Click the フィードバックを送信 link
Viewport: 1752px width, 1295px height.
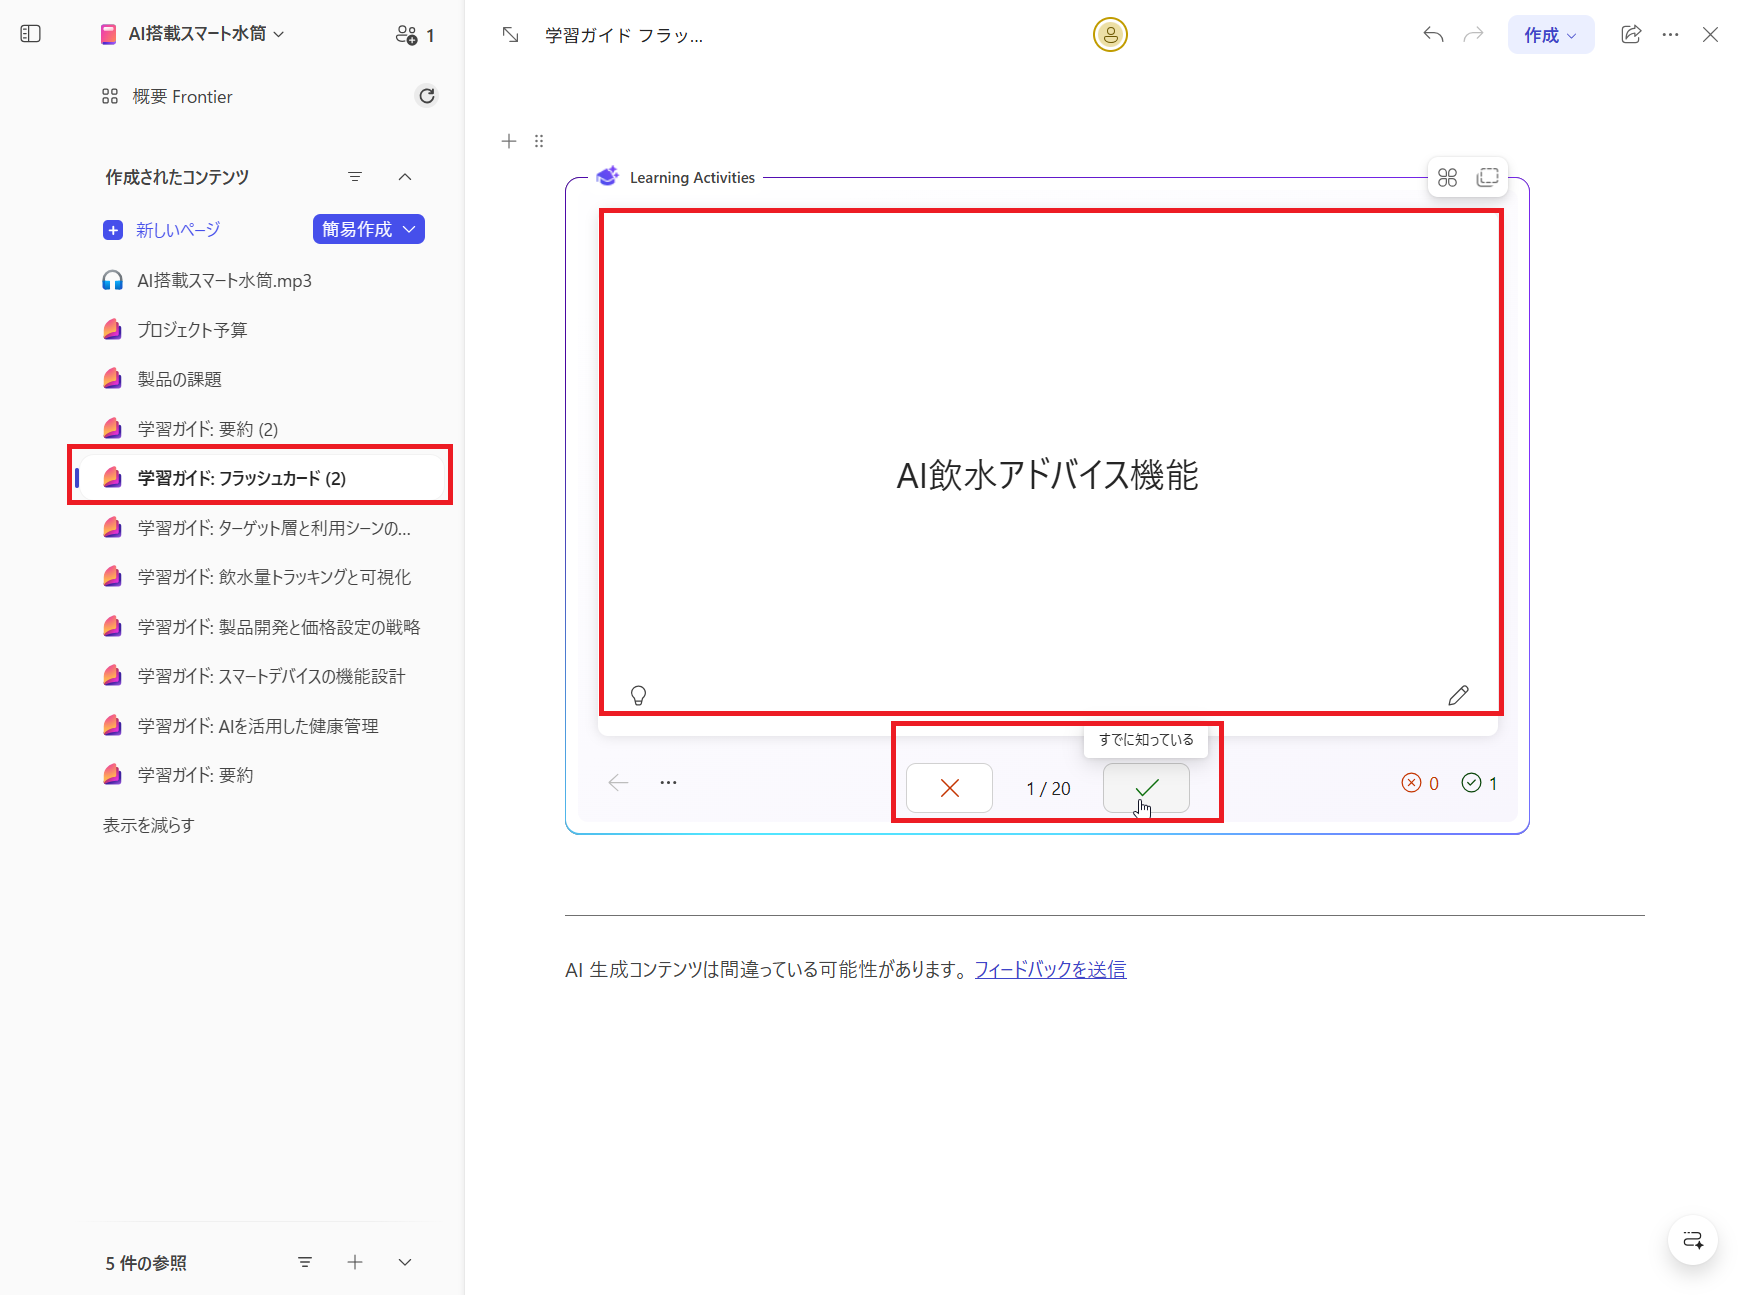1049,968
